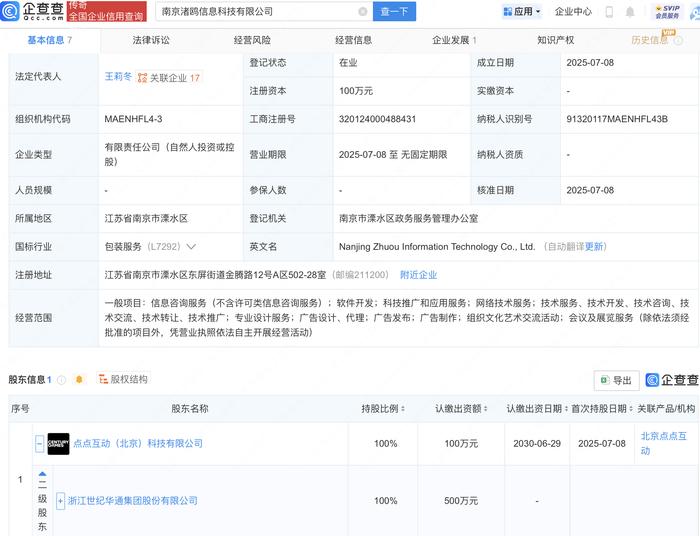Open SVIP 会员服务 badge
The width and height of the screenshot is (700, 536).
(x=667, y=12)
